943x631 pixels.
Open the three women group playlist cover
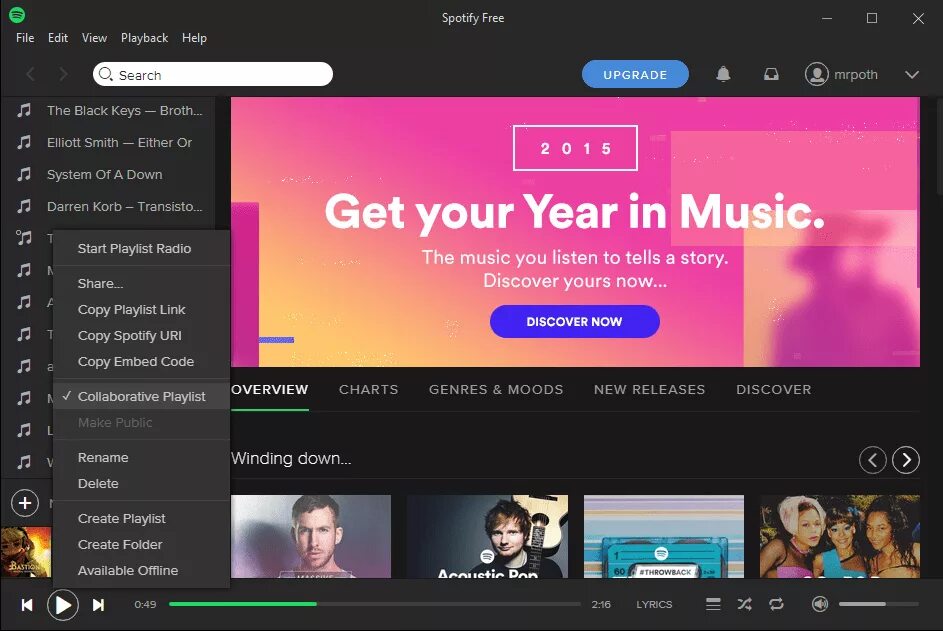pyautogui.click(x=840, y=537)
